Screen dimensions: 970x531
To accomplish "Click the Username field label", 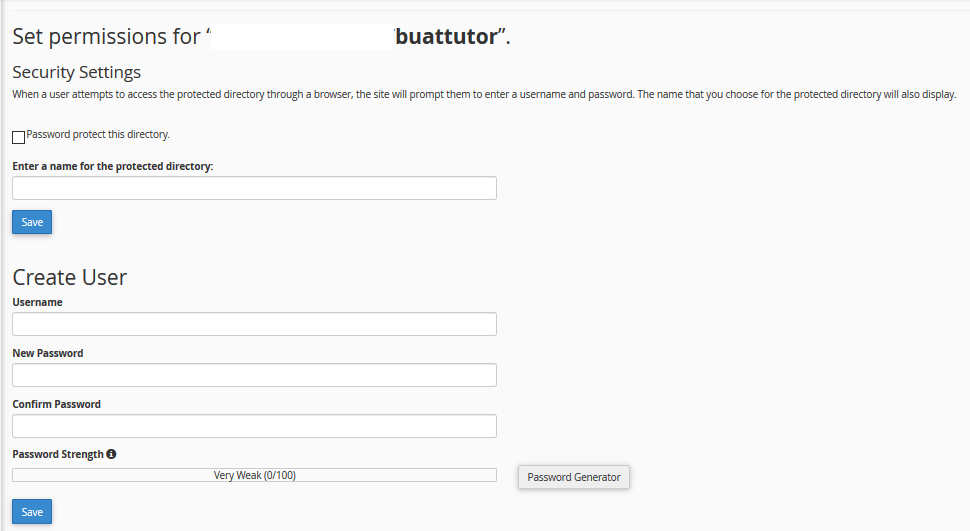I will coord(37,302).
